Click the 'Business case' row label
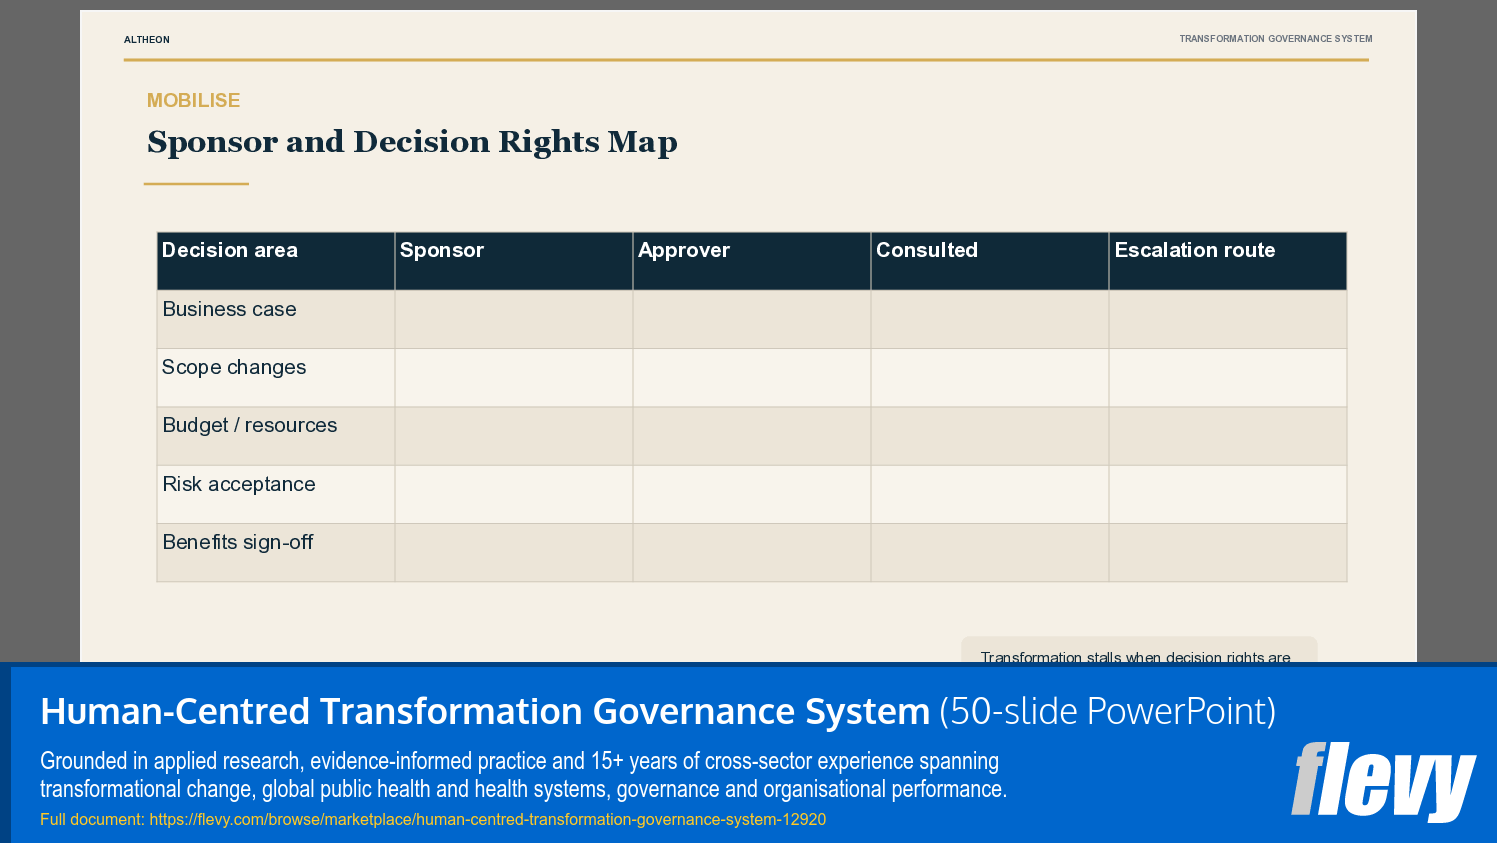 click(x=229, y=309)
